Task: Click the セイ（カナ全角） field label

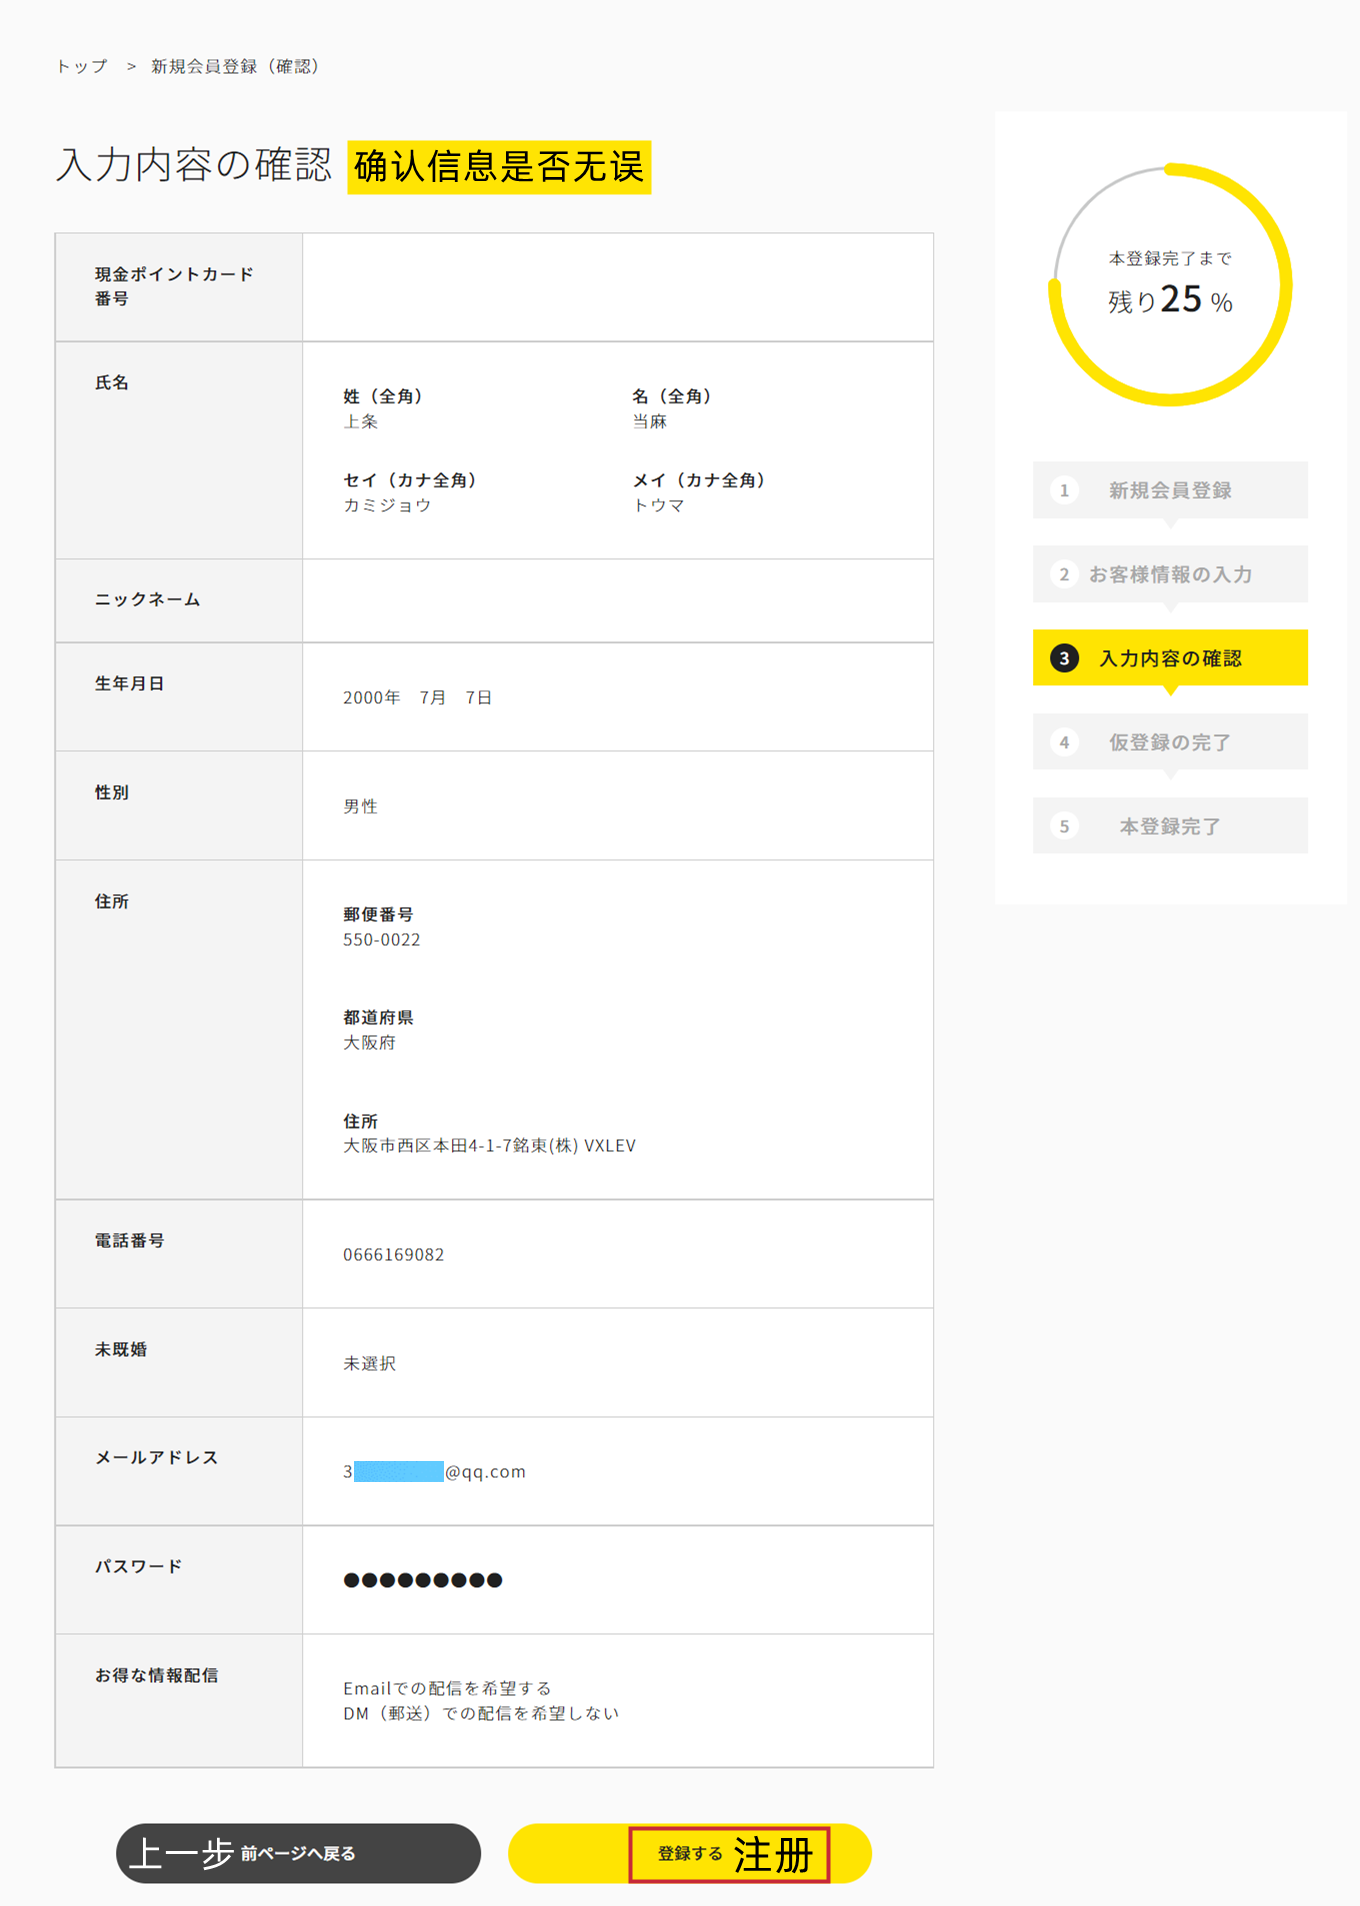Action: click(411, 481)
